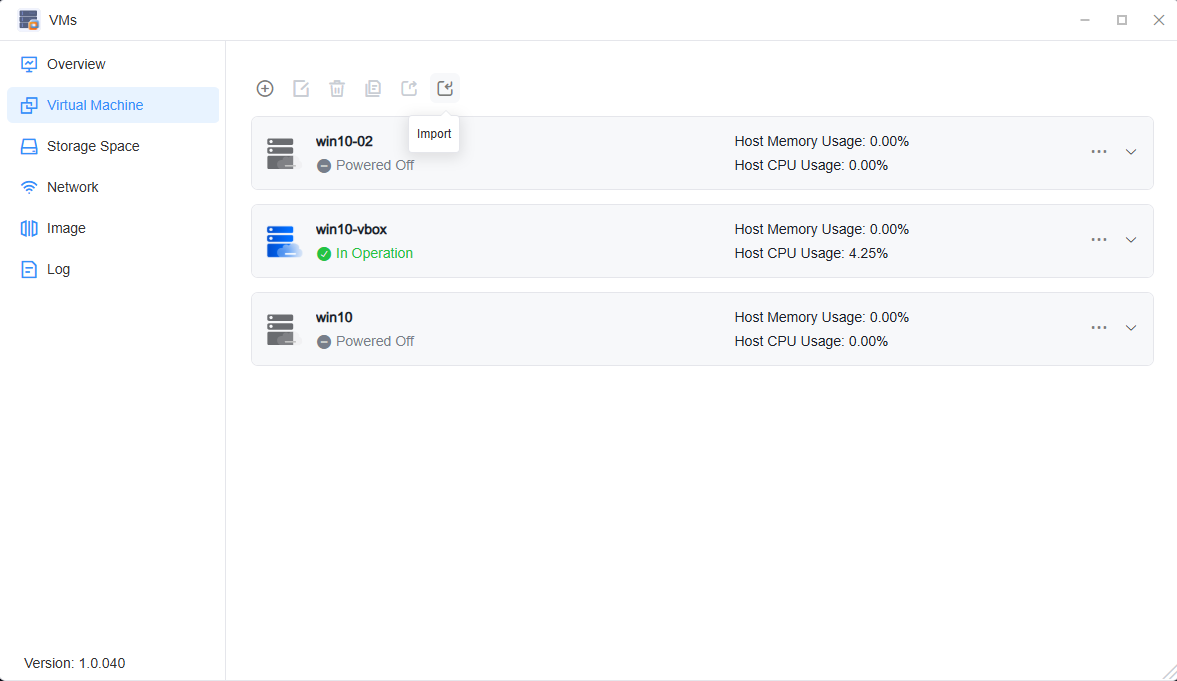Select the Clone VM icon

(373, 88)
